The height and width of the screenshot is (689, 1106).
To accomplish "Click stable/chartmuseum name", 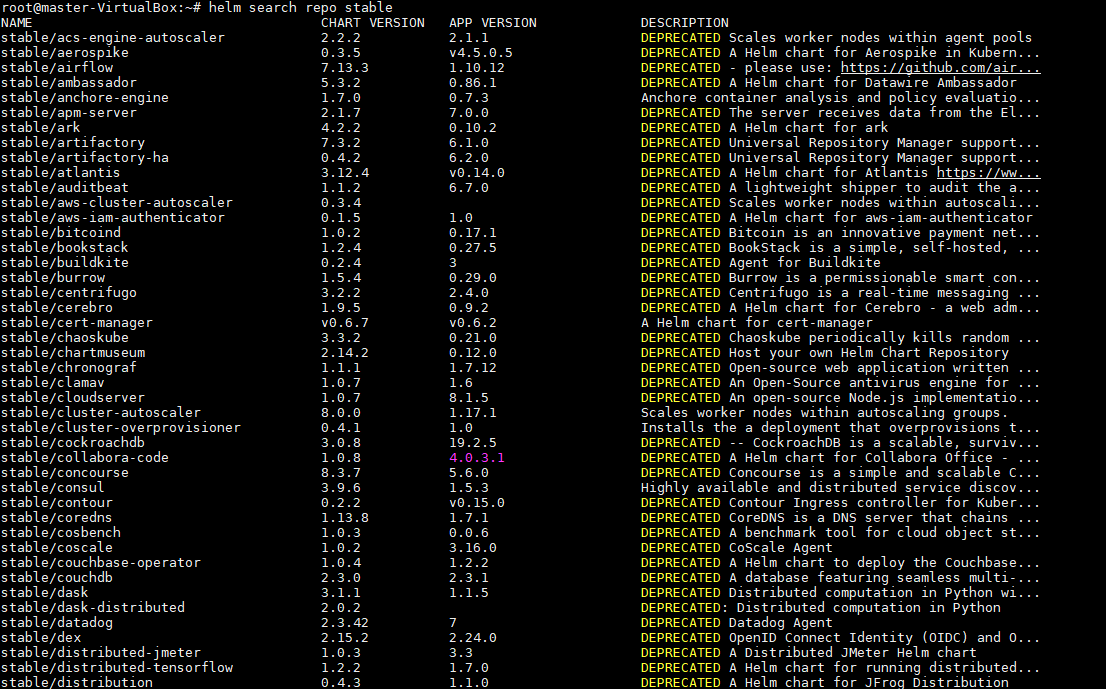I will click(73, 353).
